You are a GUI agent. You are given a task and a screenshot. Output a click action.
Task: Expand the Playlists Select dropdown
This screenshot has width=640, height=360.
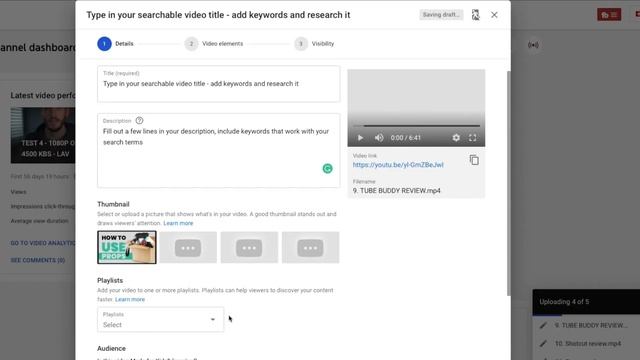[160, 320]
